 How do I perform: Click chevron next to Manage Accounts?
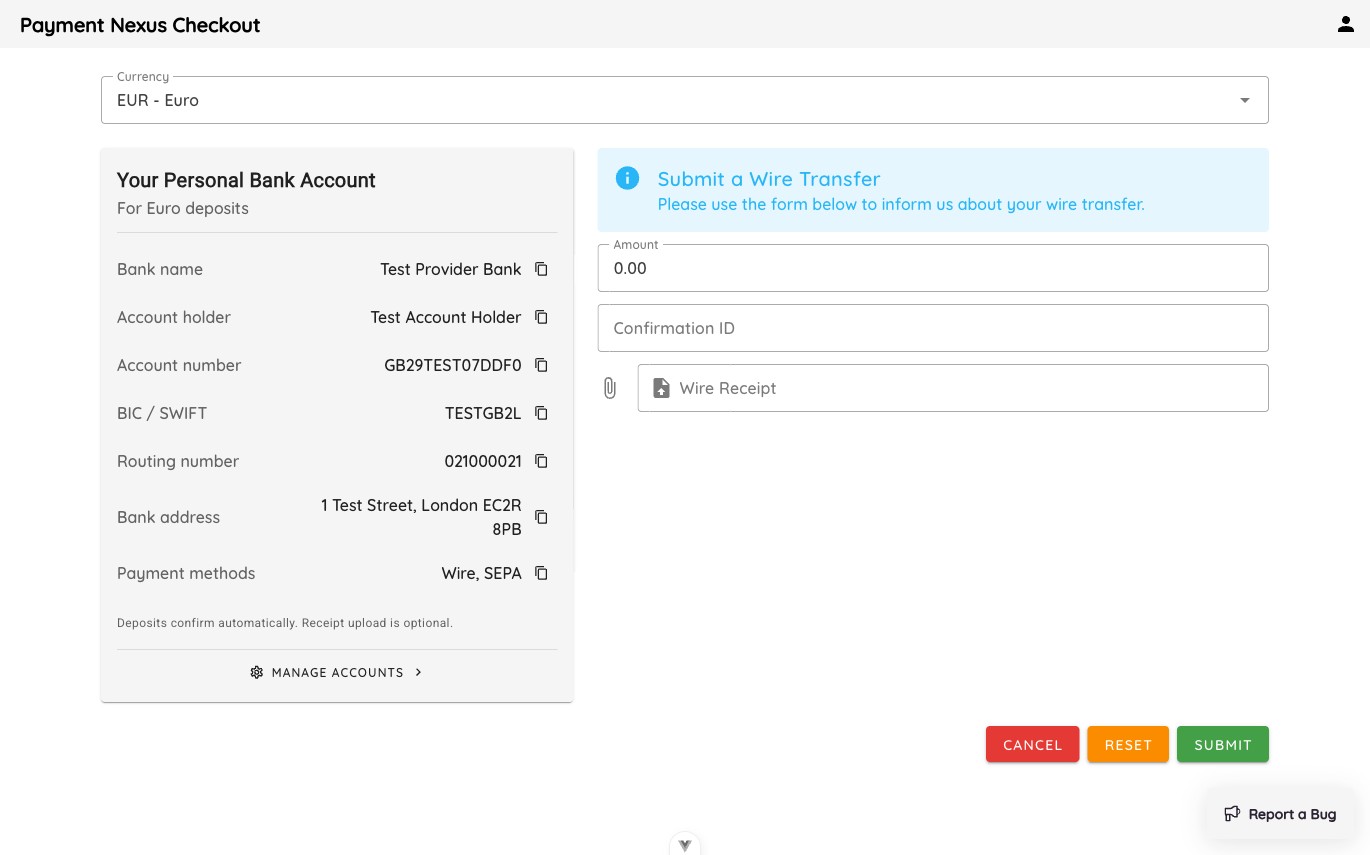click(x=418, y=672)
